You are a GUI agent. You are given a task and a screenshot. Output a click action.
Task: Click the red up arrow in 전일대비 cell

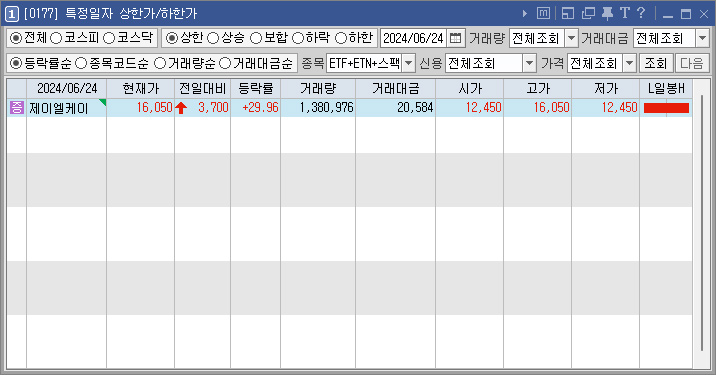click(x=181, y=108)
